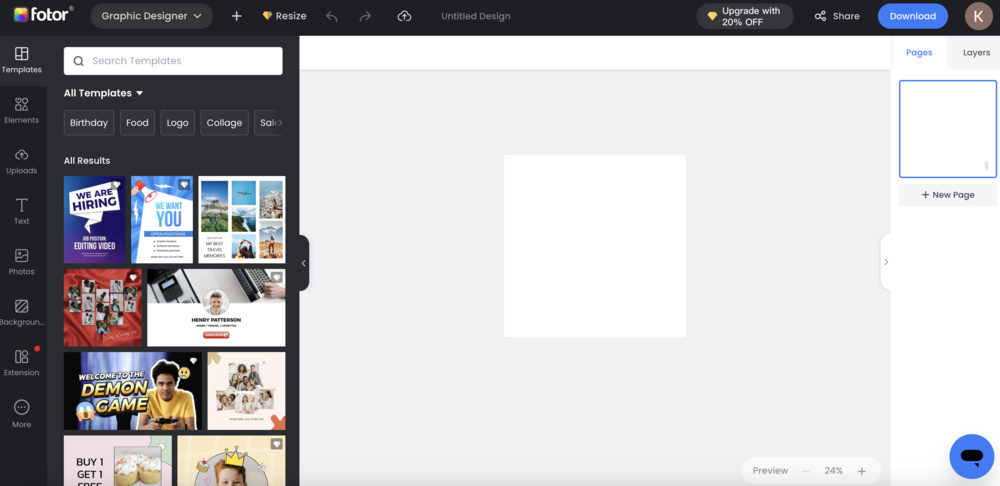Expand the Graphic Designer dropdown
1000x486 pixels.
(x=151, y=16)
